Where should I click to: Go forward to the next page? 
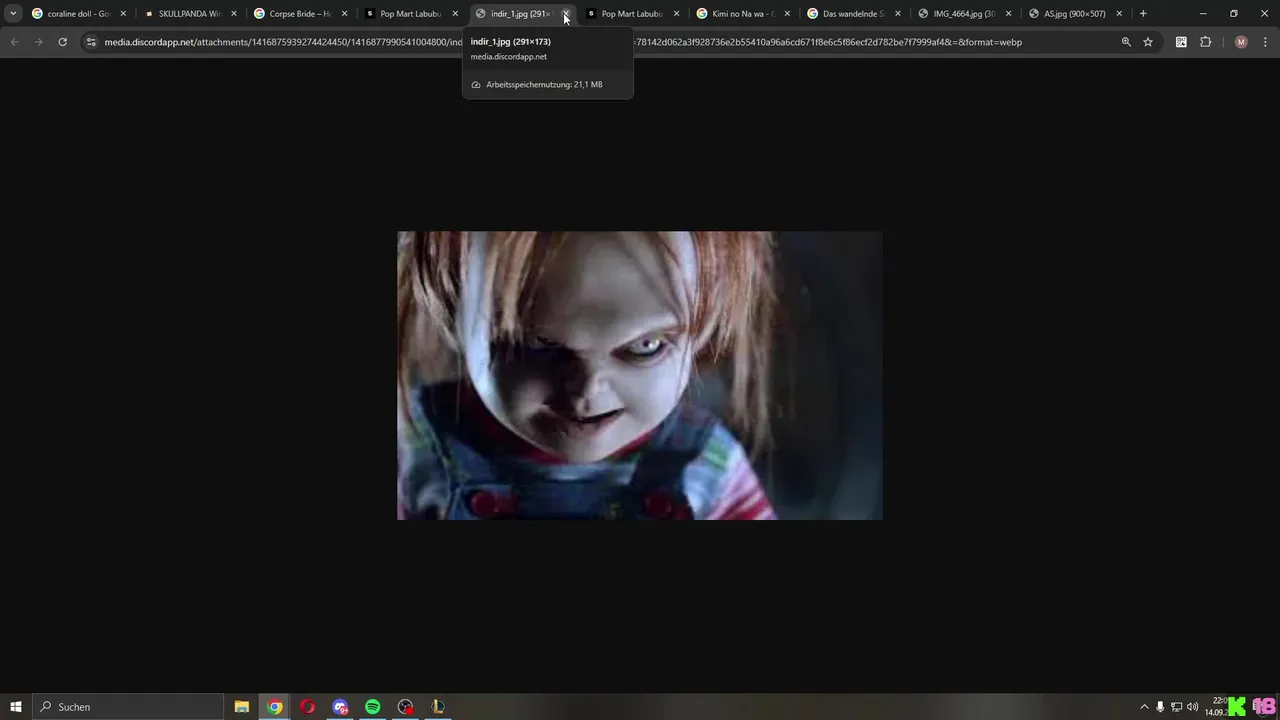[38, 42]
